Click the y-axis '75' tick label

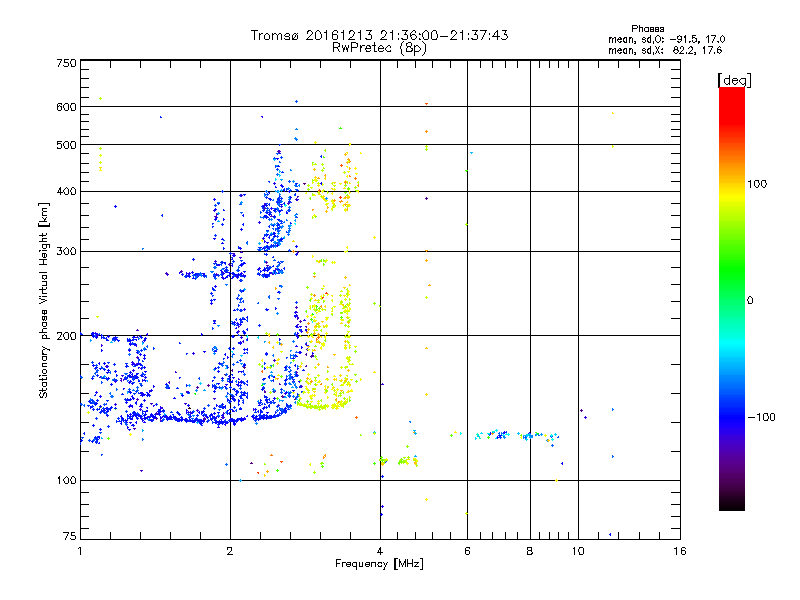pyautogui.click(x=70, y=536)
